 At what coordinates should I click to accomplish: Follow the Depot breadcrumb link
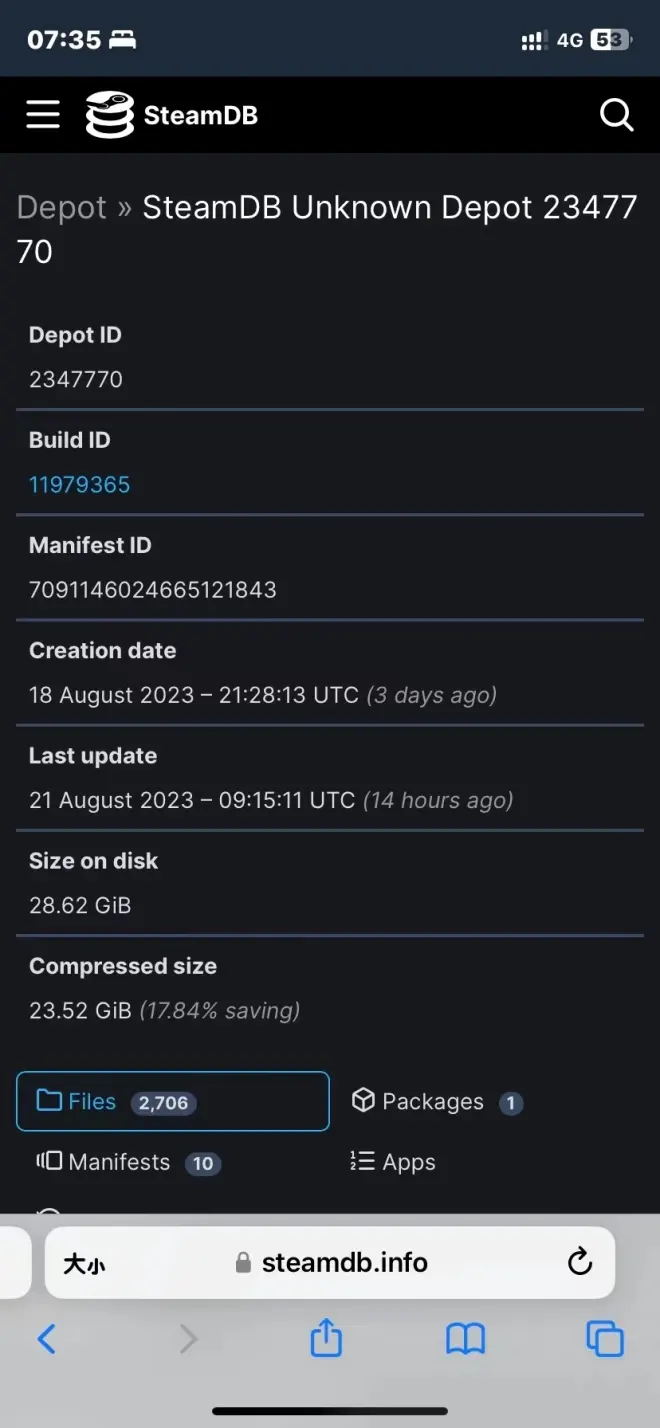point(61,207)
